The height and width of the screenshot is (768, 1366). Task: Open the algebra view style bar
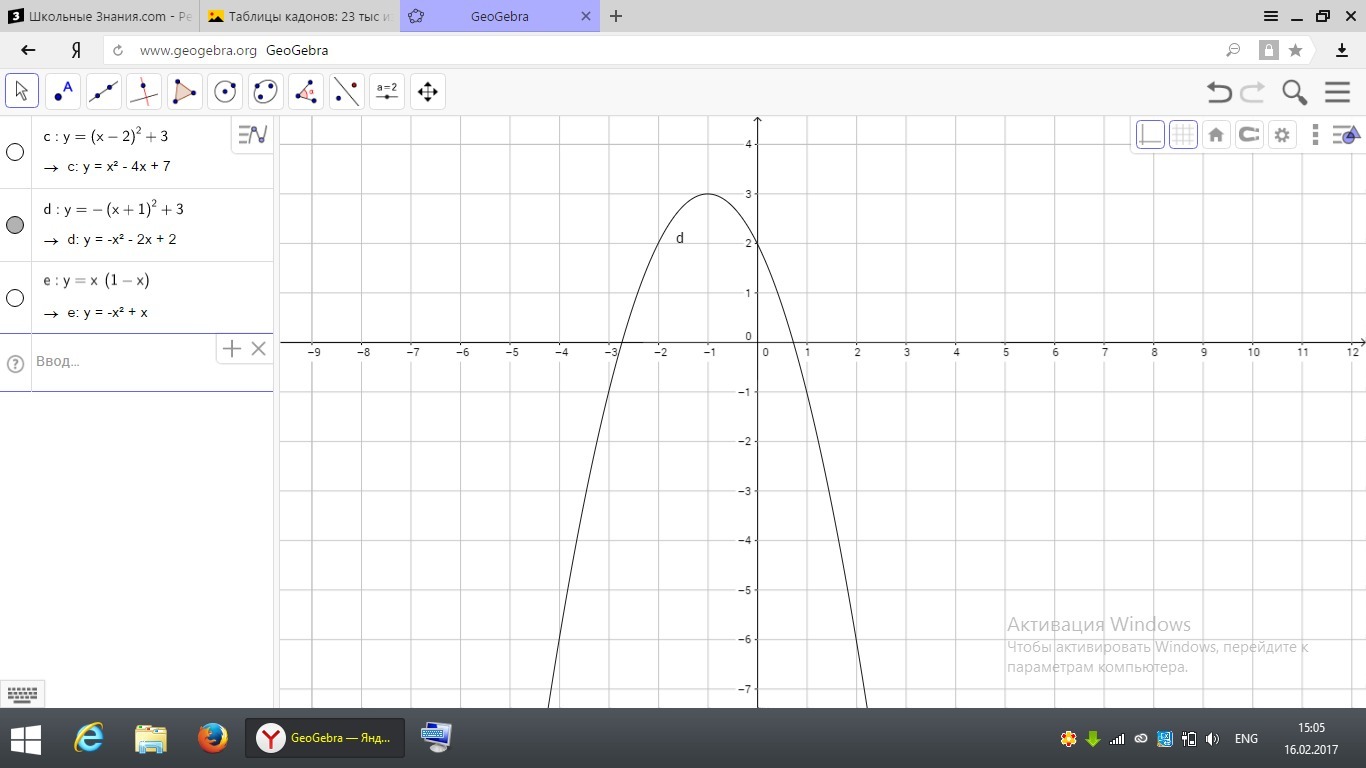point(253,134)
